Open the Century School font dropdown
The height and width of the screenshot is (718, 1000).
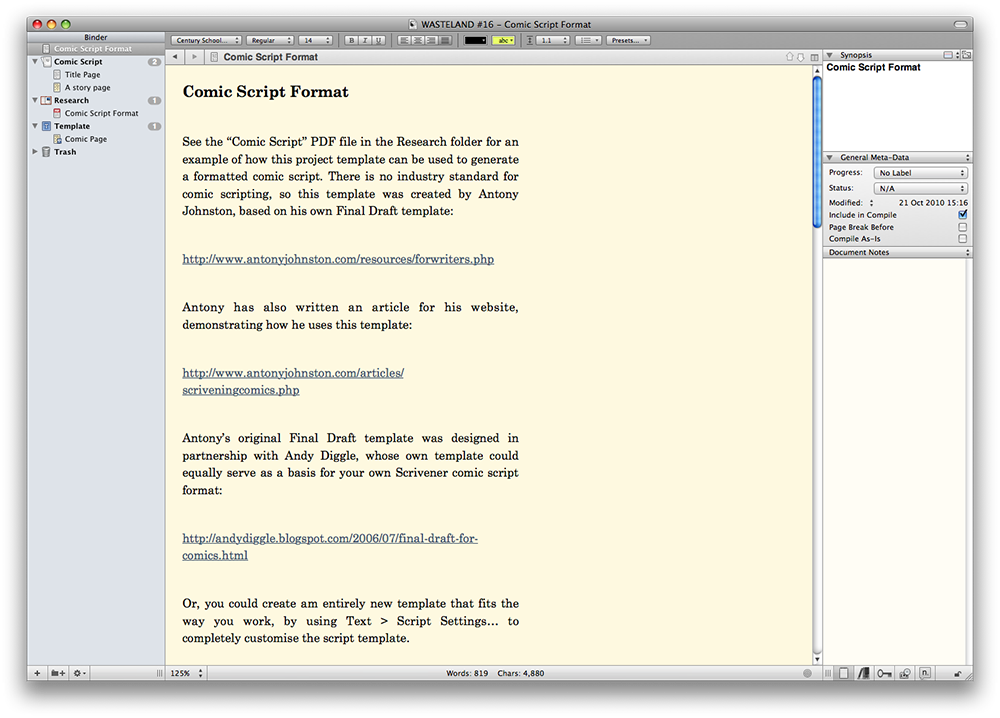206,40
